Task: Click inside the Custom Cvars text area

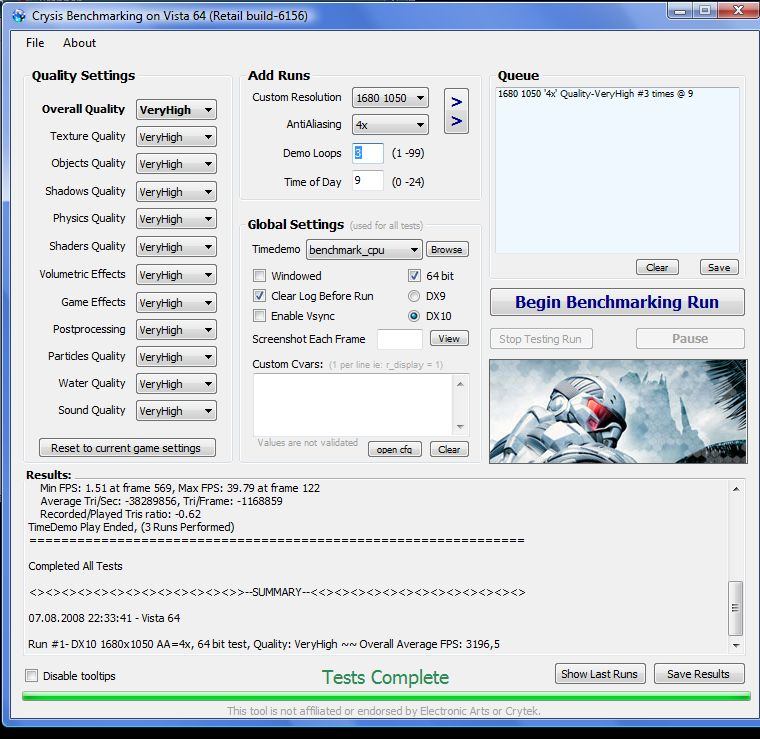Action: (x=354, y=405)
